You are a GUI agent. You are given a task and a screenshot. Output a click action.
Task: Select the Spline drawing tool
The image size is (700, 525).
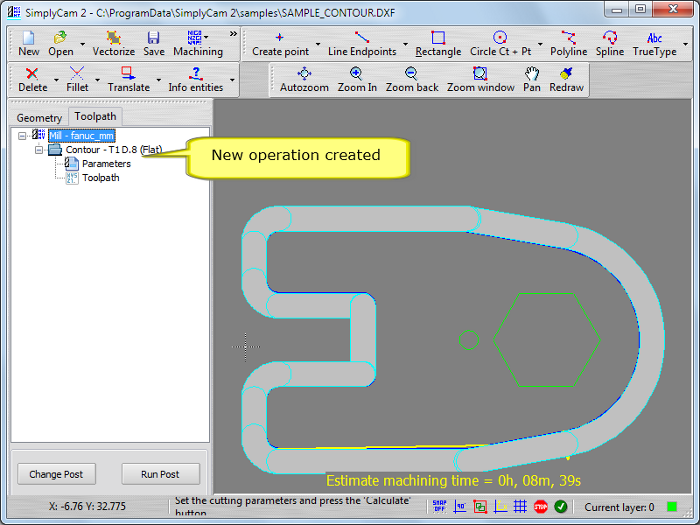pyautogui.click(x=609, y=43)
